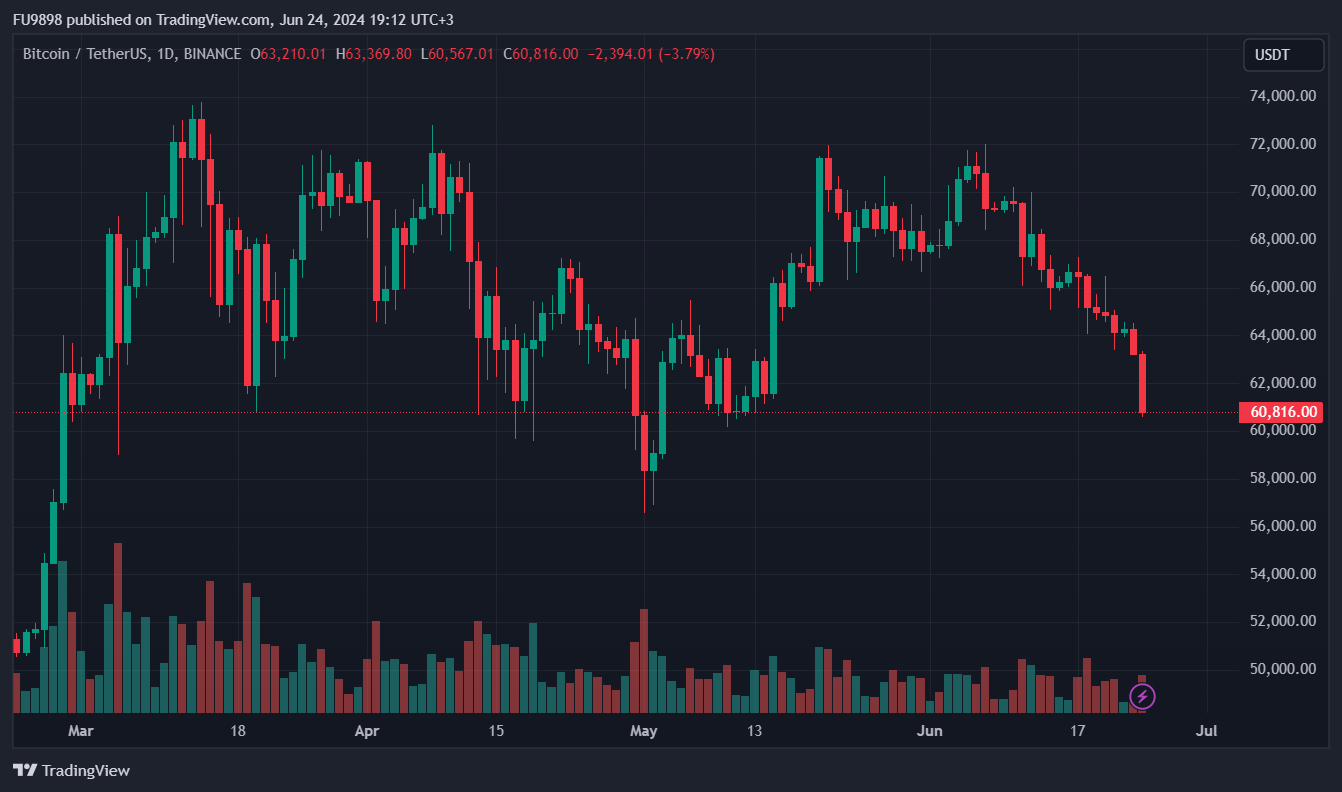Image resolution: width=1342 pixels, height=792 pixels.
Task: Click the latest red candle at far right
Action: click(x=1142, y=382)
